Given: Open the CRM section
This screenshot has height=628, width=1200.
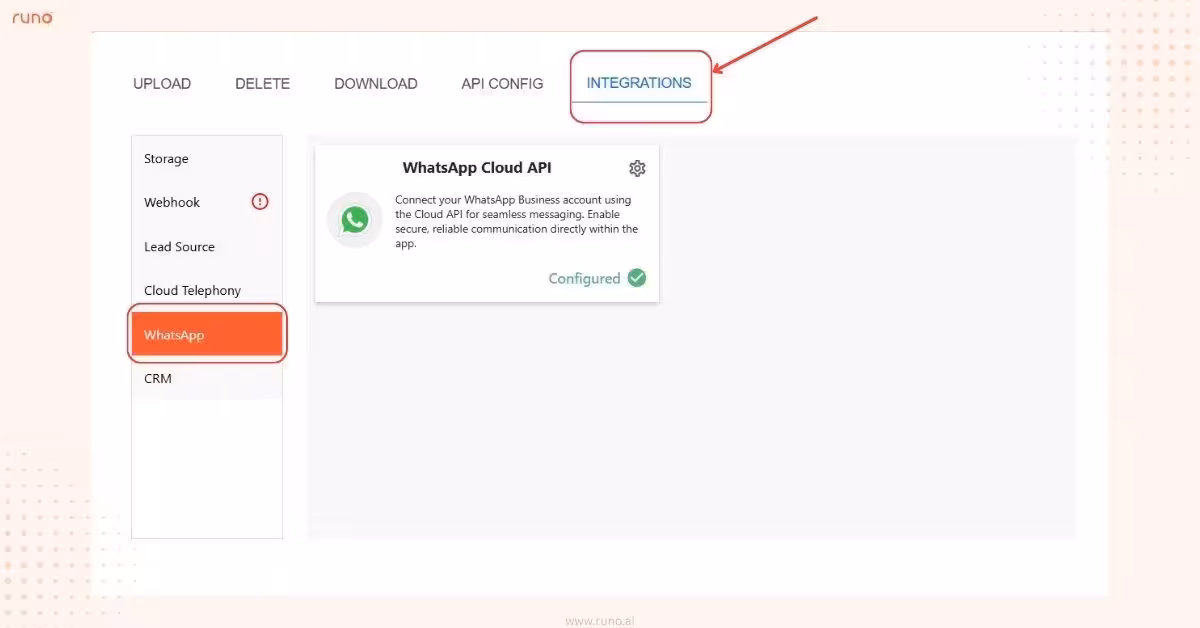Looking at the screenshot, I should click(x=156, y=378).
